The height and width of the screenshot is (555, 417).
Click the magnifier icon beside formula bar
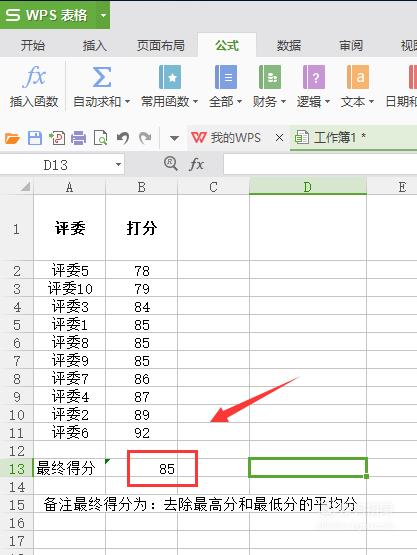click(171, 164)
